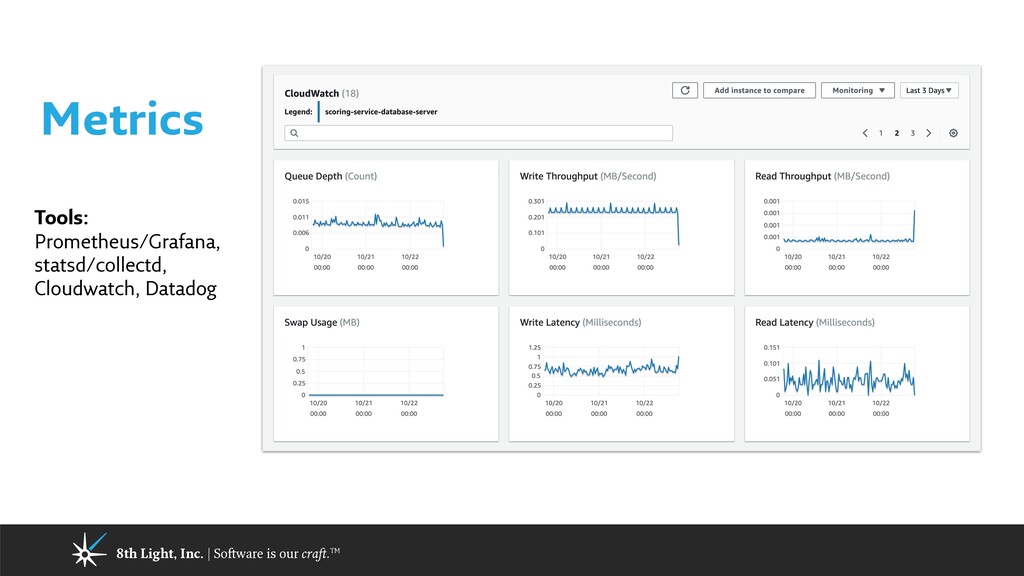Open the Monitoring dropdown
The height and width of the screenshot is (576, 1024).
(857, 90)
